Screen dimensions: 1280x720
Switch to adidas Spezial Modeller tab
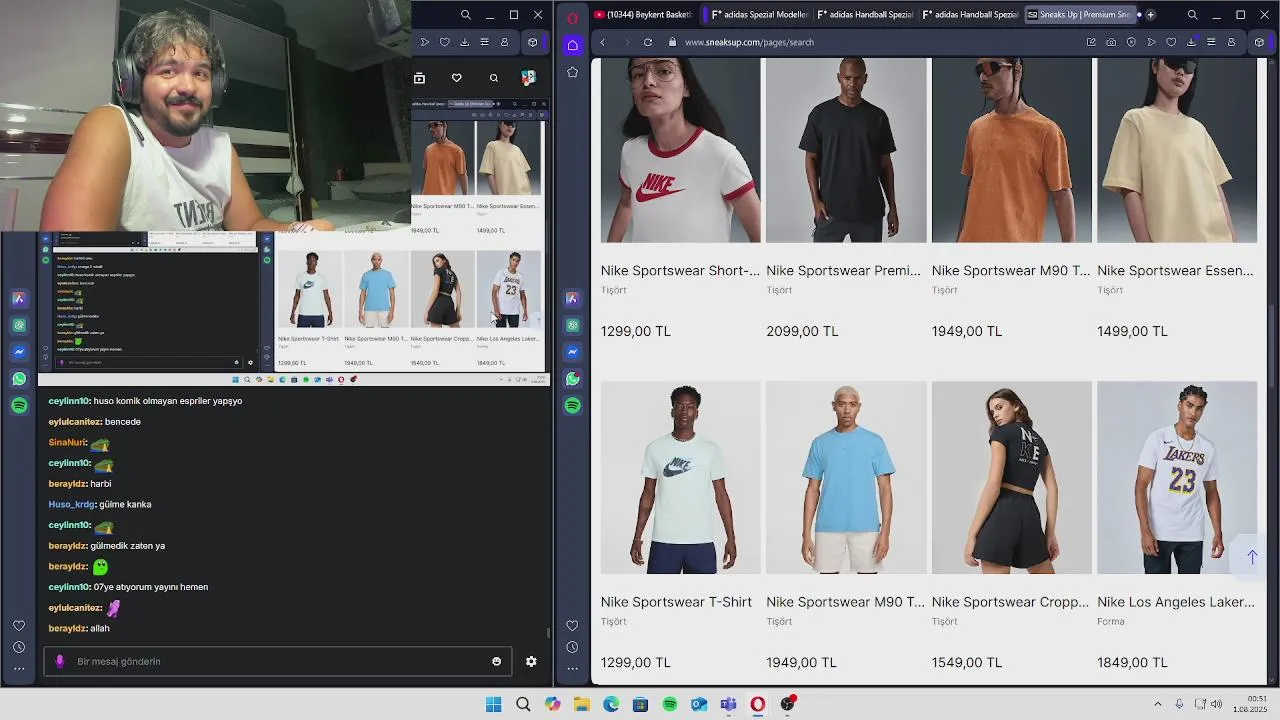click(757, 15)
